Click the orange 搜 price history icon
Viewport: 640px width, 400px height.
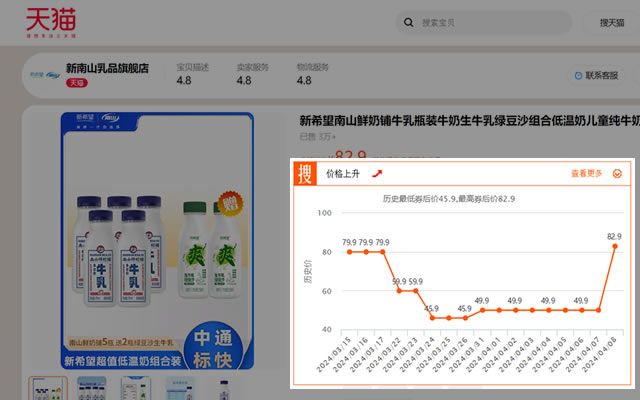pyautogui.click(x=305, y=174)
